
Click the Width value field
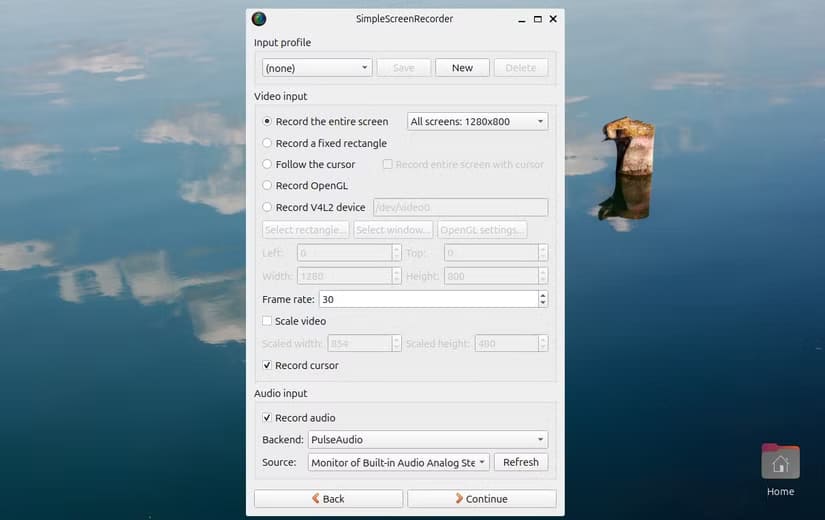coord(345,276)
